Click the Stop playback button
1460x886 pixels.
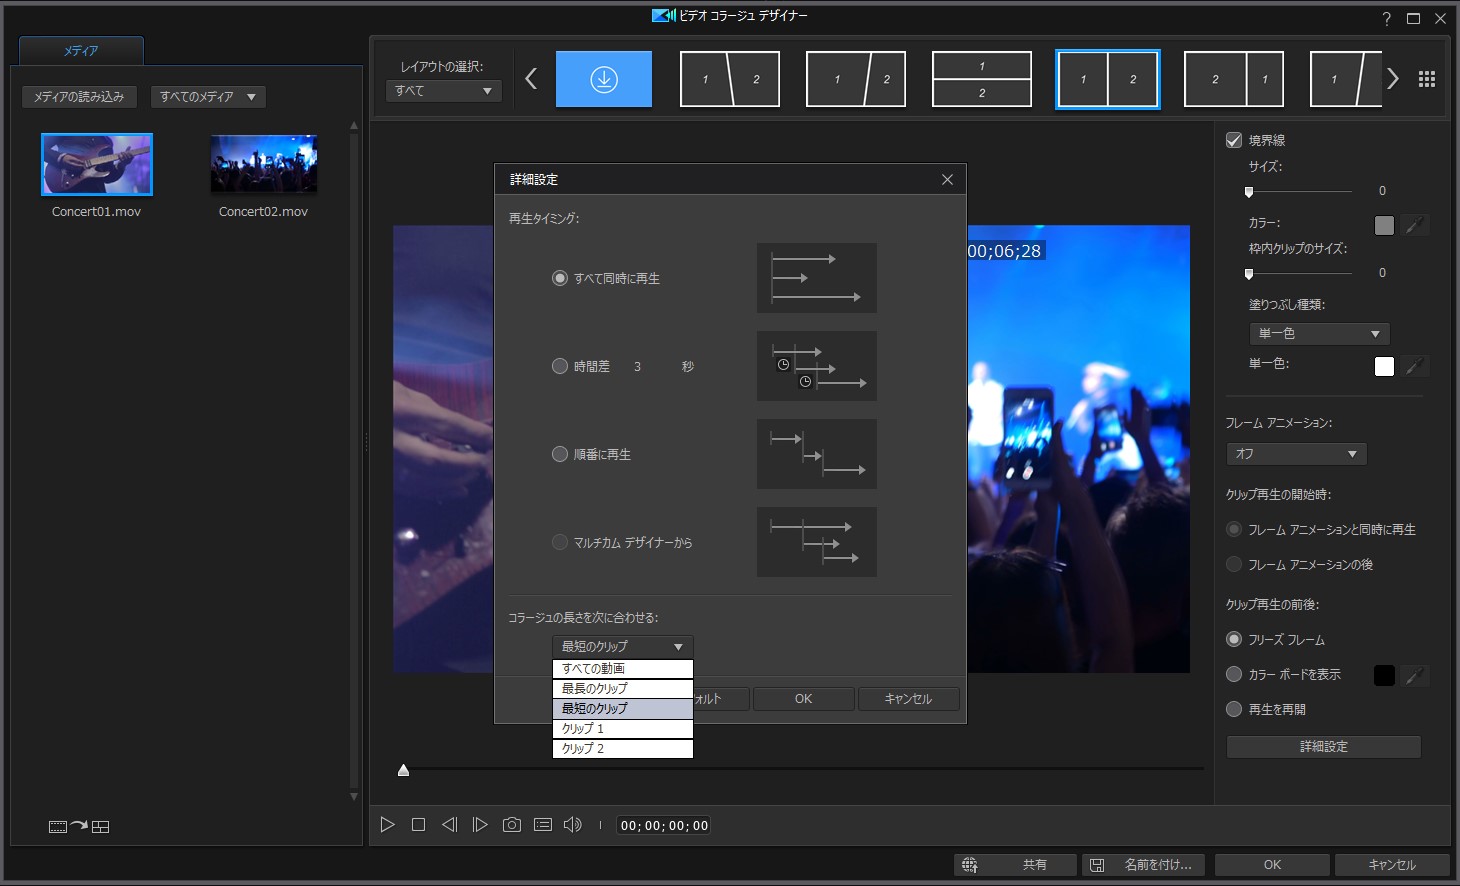418,825
